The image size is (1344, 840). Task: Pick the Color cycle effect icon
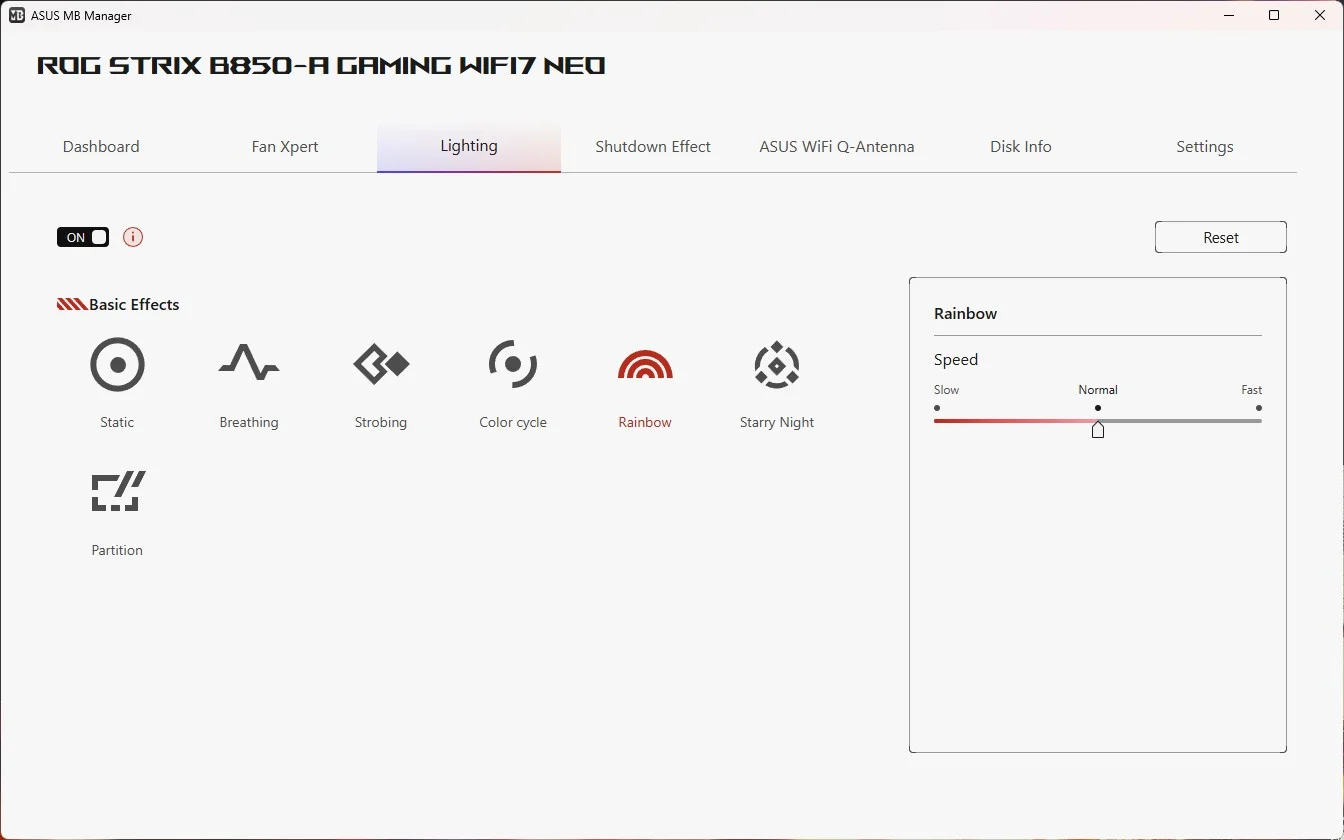pyautogui.click(x=513, y=365)
